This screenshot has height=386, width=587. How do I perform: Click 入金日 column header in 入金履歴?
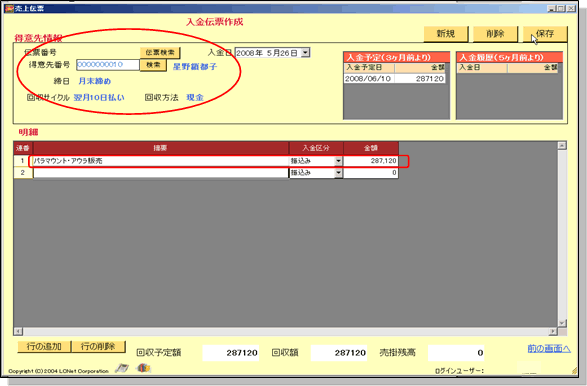coord(482,68)
